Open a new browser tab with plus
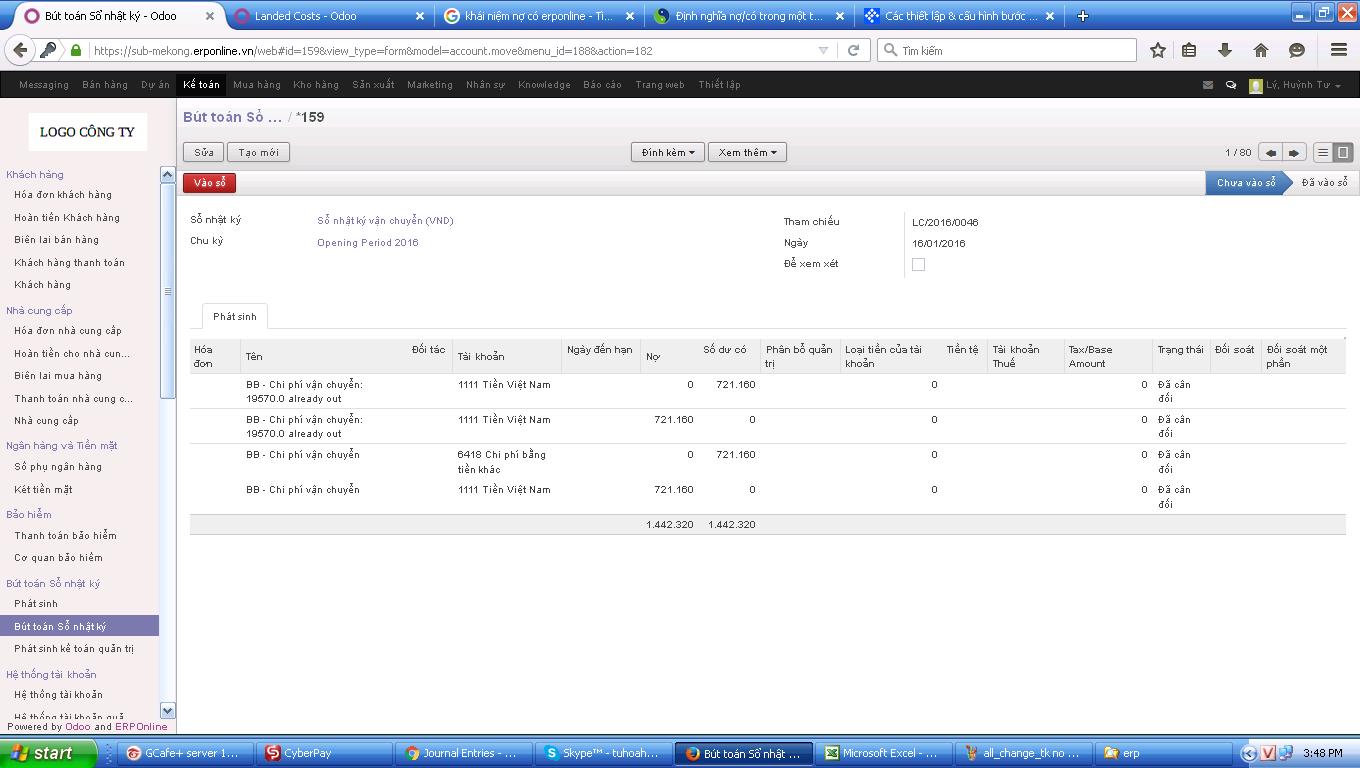Screen dimensions: 1360x768 pos(1082,16)
